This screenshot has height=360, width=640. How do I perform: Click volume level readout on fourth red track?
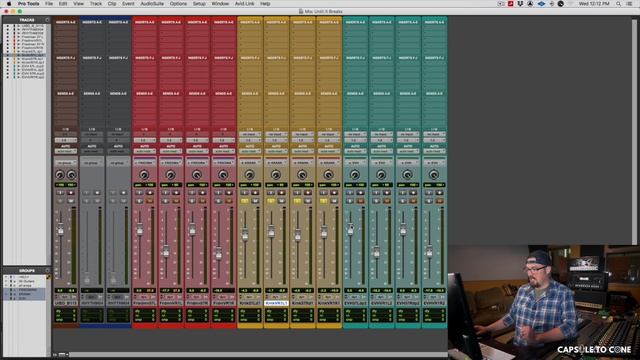pos(224,291)
